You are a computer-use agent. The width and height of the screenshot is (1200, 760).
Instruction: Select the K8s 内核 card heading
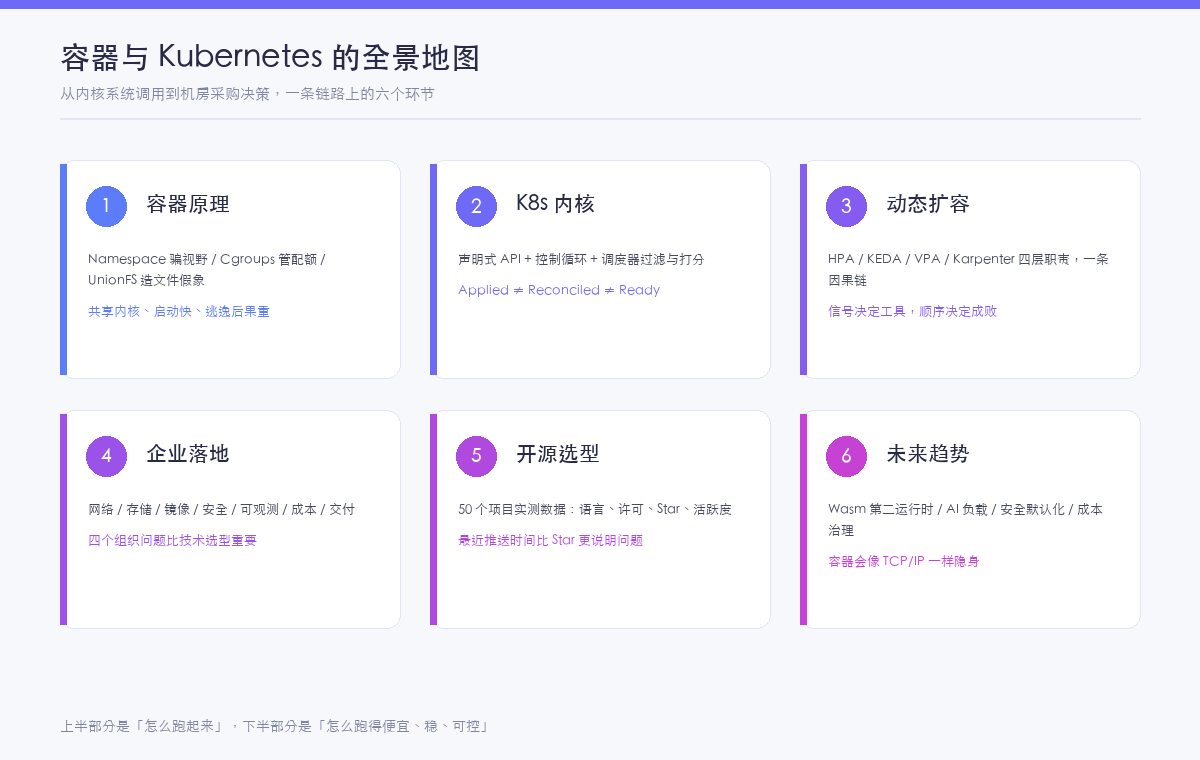click(x=555, y=205)
